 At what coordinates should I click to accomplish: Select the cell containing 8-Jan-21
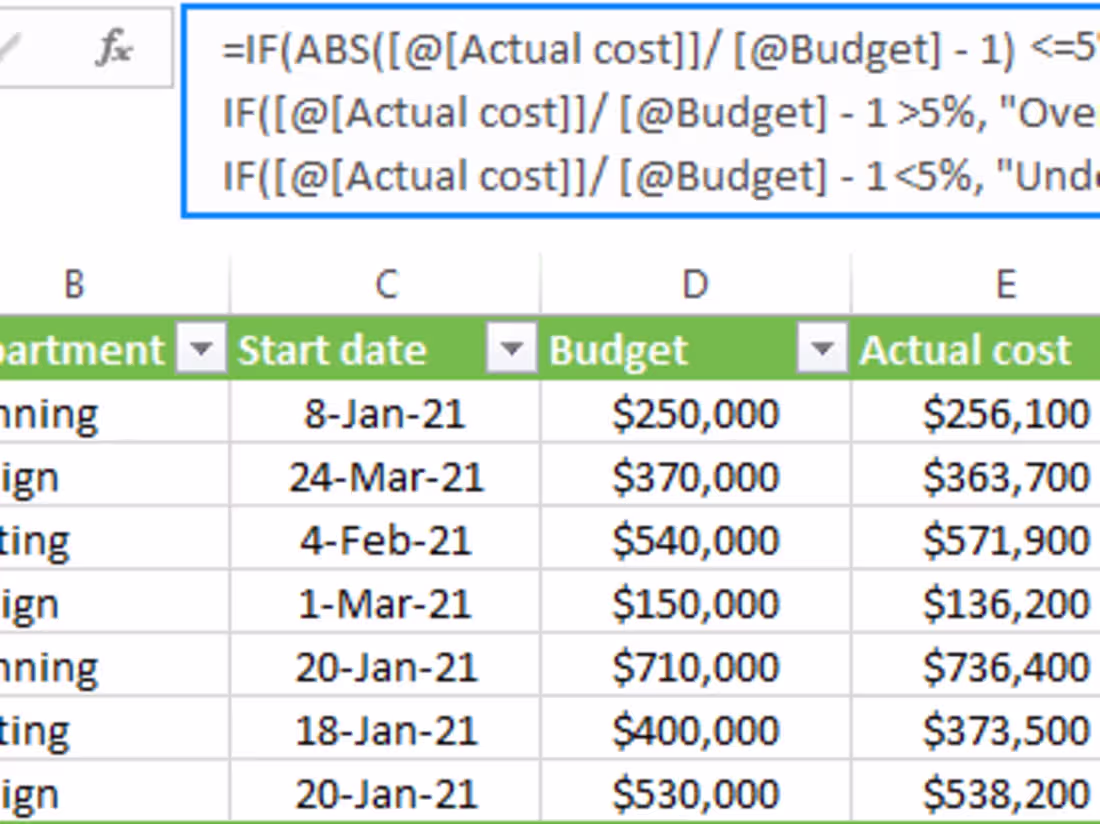385,413
